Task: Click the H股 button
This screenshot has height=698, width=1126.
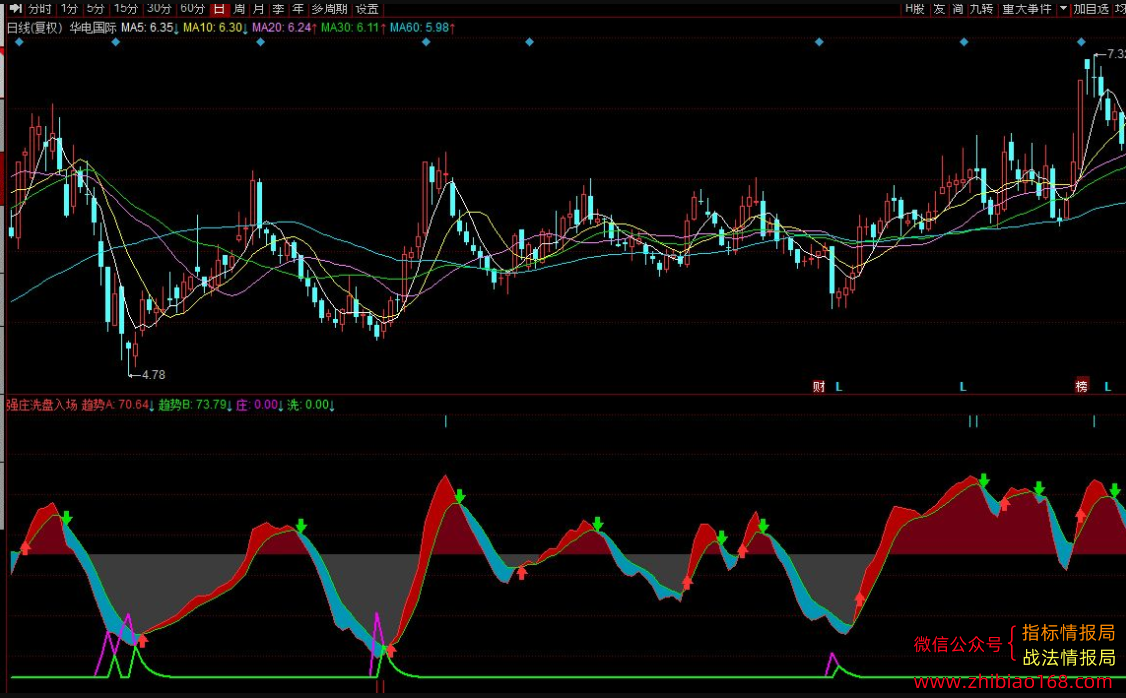Action: (915, 9)
